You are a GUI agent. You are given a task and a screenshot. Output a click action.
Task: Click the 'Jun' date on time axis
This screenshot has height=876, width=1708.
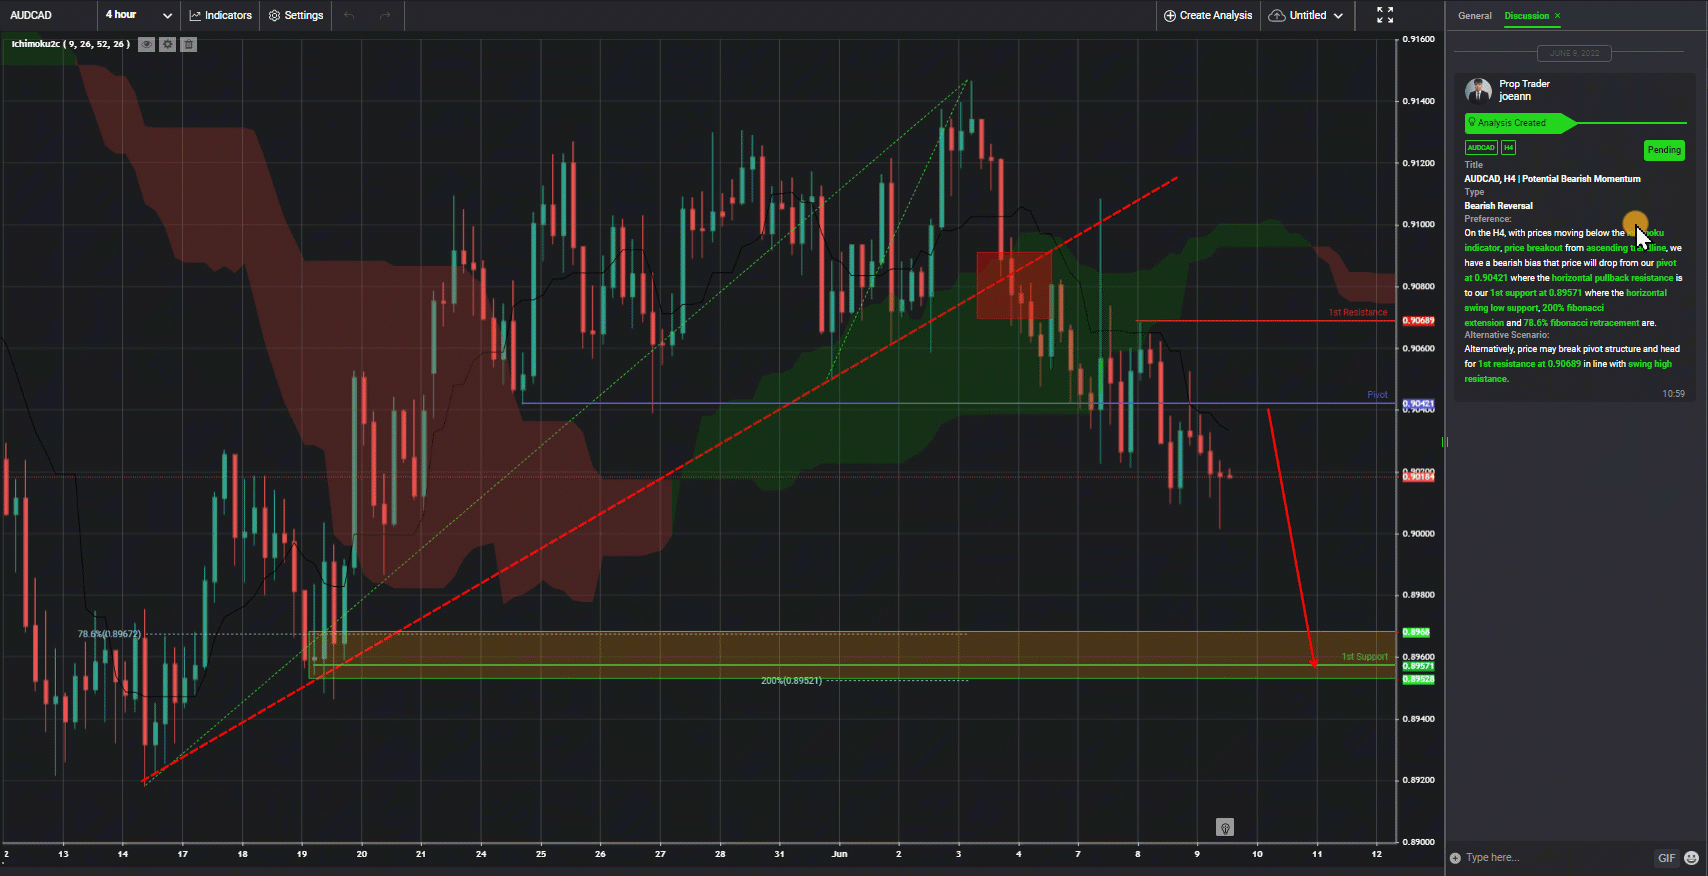click(839, 854)
